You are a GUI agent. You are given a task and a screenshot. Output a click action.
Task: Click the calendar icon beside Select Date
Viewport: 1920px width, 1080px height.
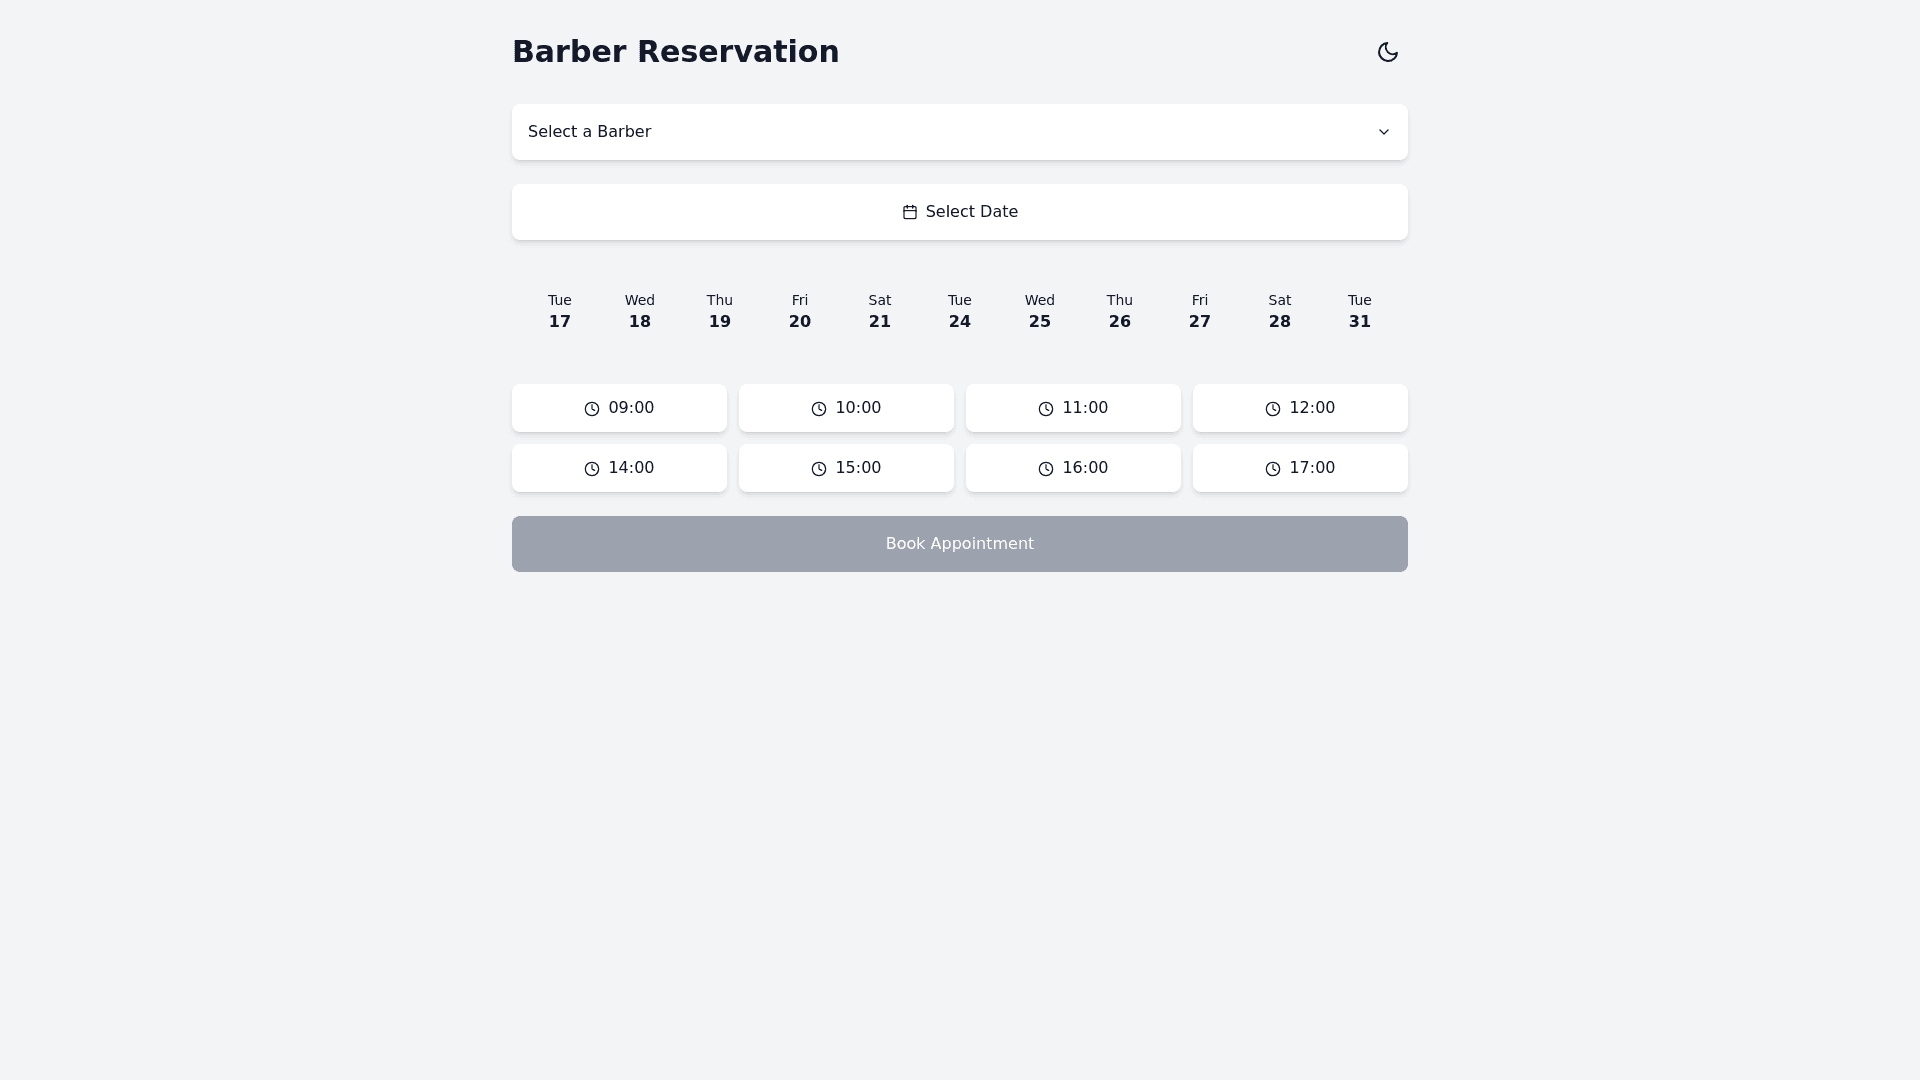pyautogui.click(x=909, y=212)
